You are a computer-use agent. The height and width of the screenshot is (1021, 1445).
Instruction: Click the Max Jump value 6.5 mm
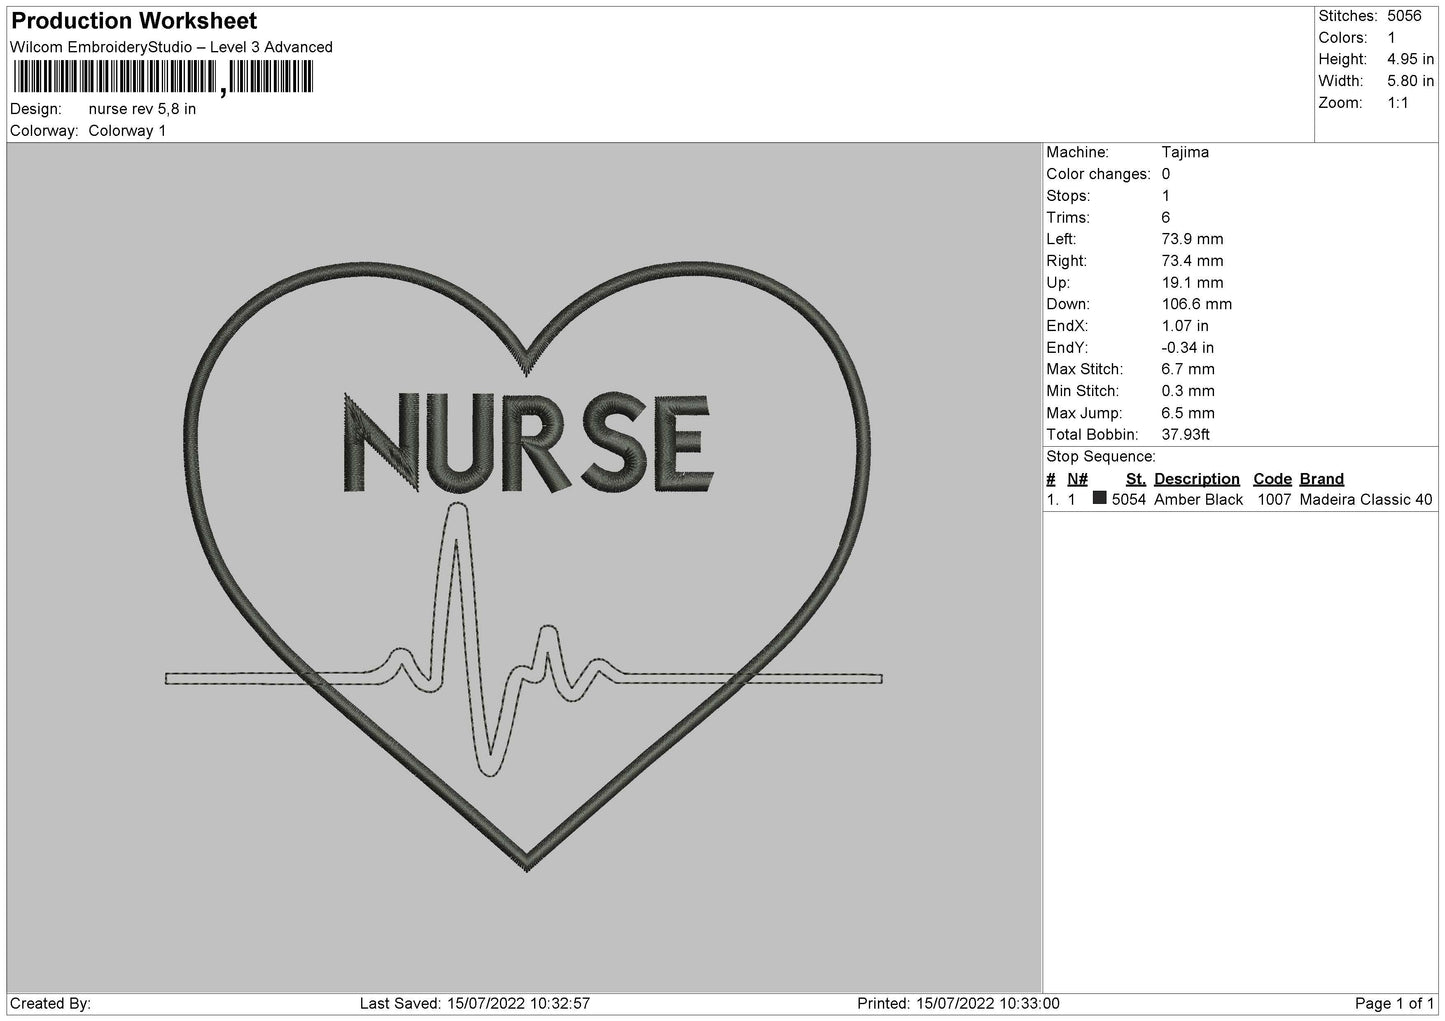pos(1188,414)
